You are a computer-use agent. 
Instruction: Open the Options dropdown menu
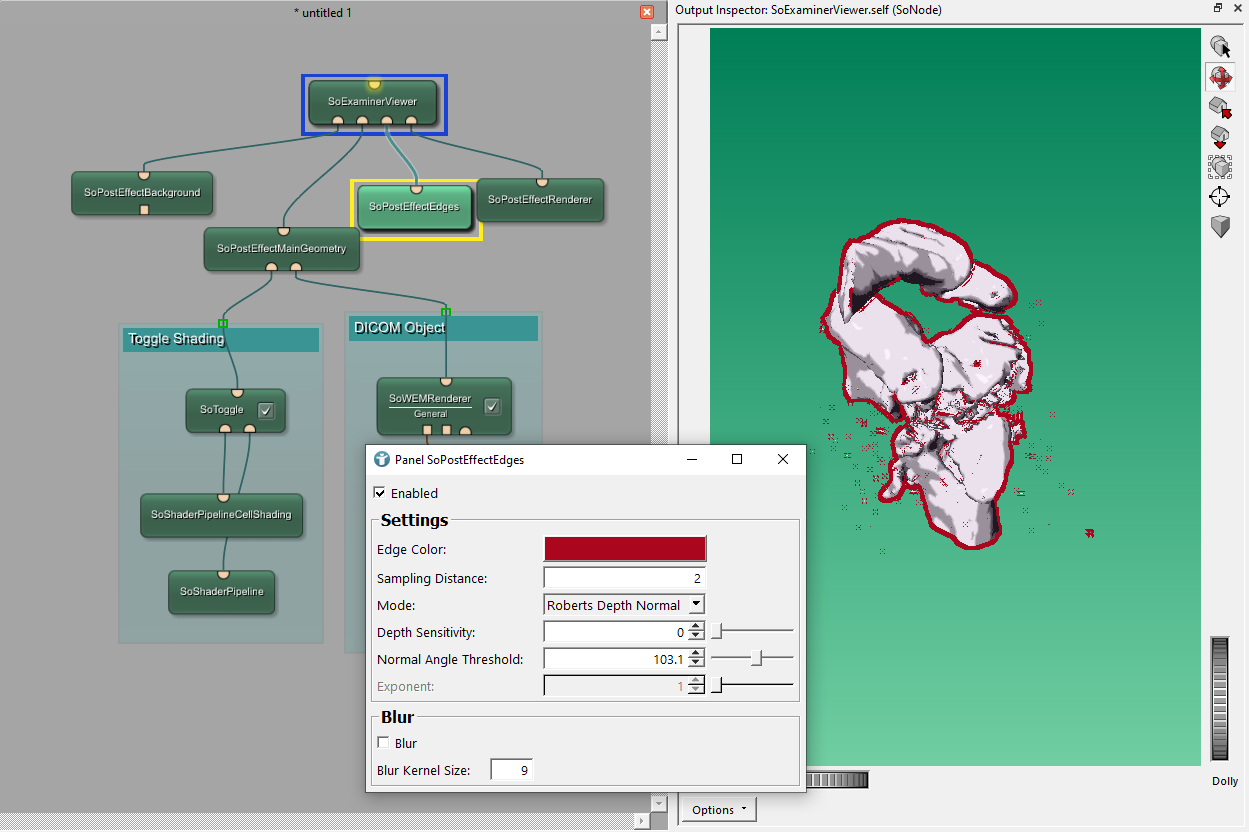point(719,810)
